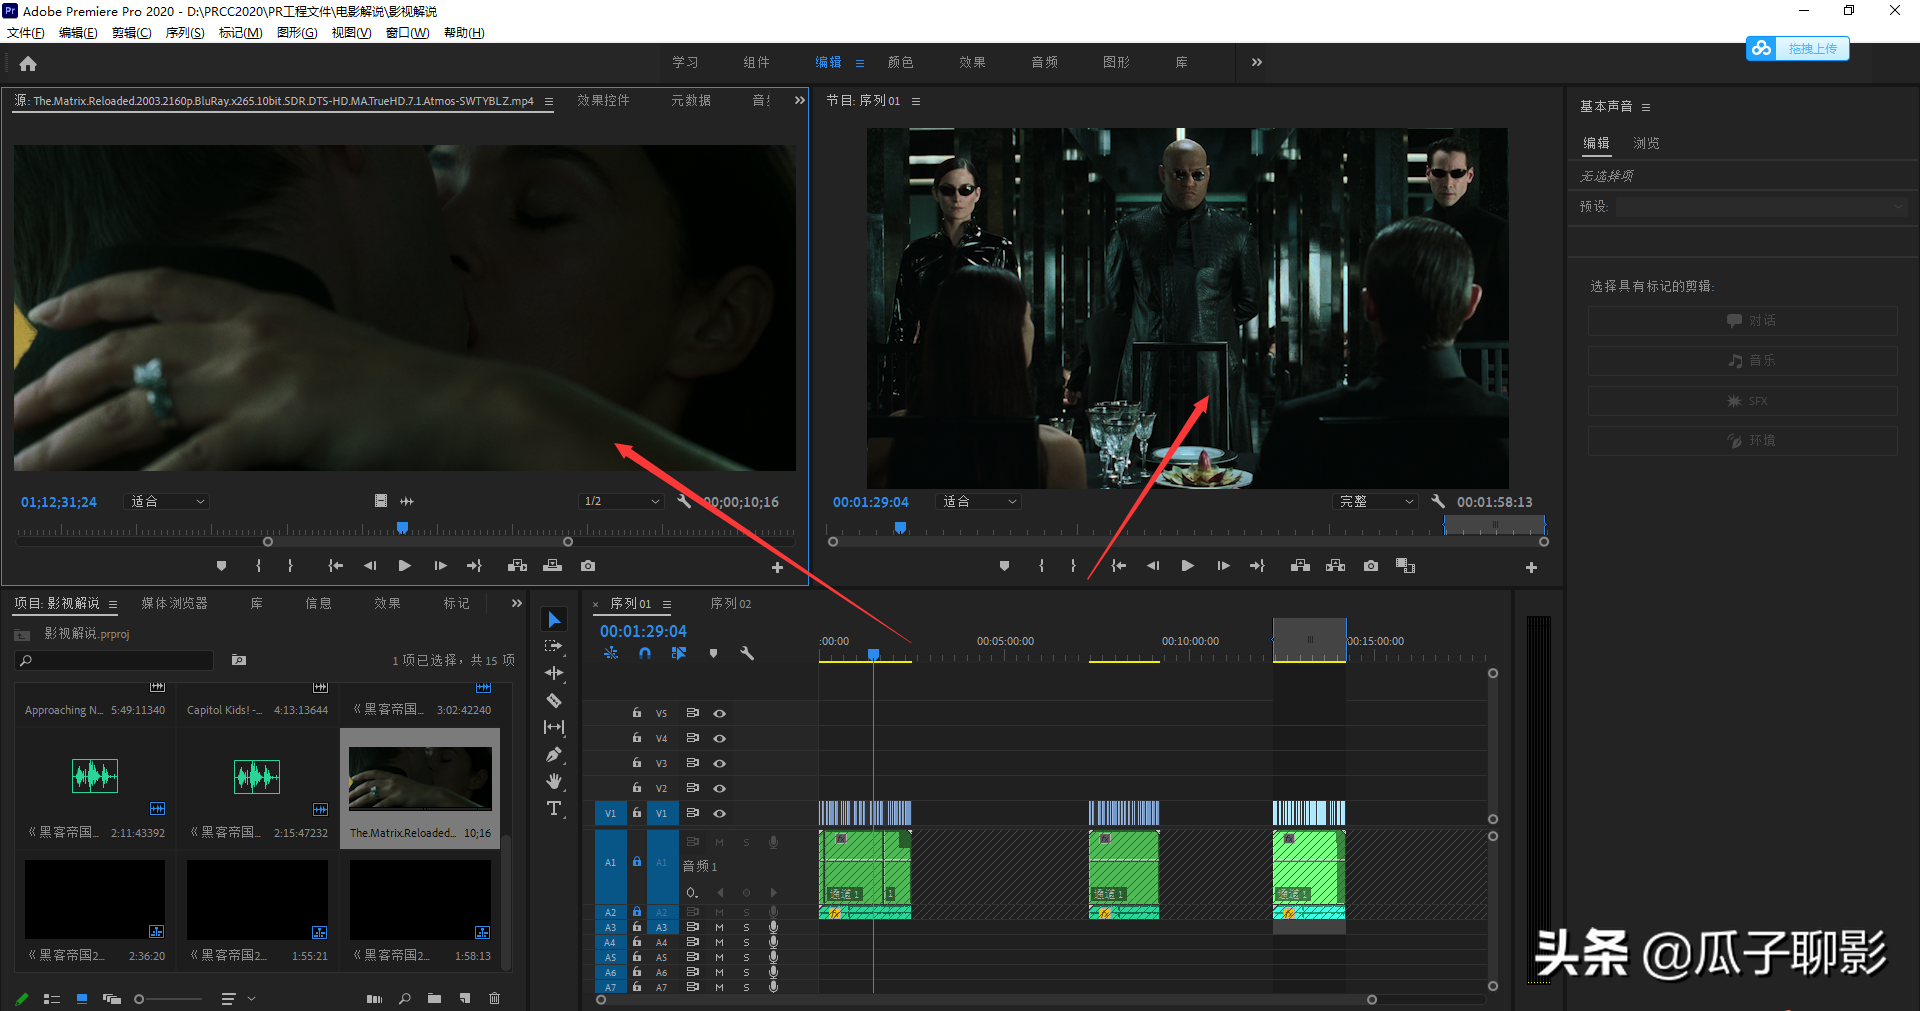Toggle V4 track output eye
The image size is (1920, 1011).
point(719,738)
